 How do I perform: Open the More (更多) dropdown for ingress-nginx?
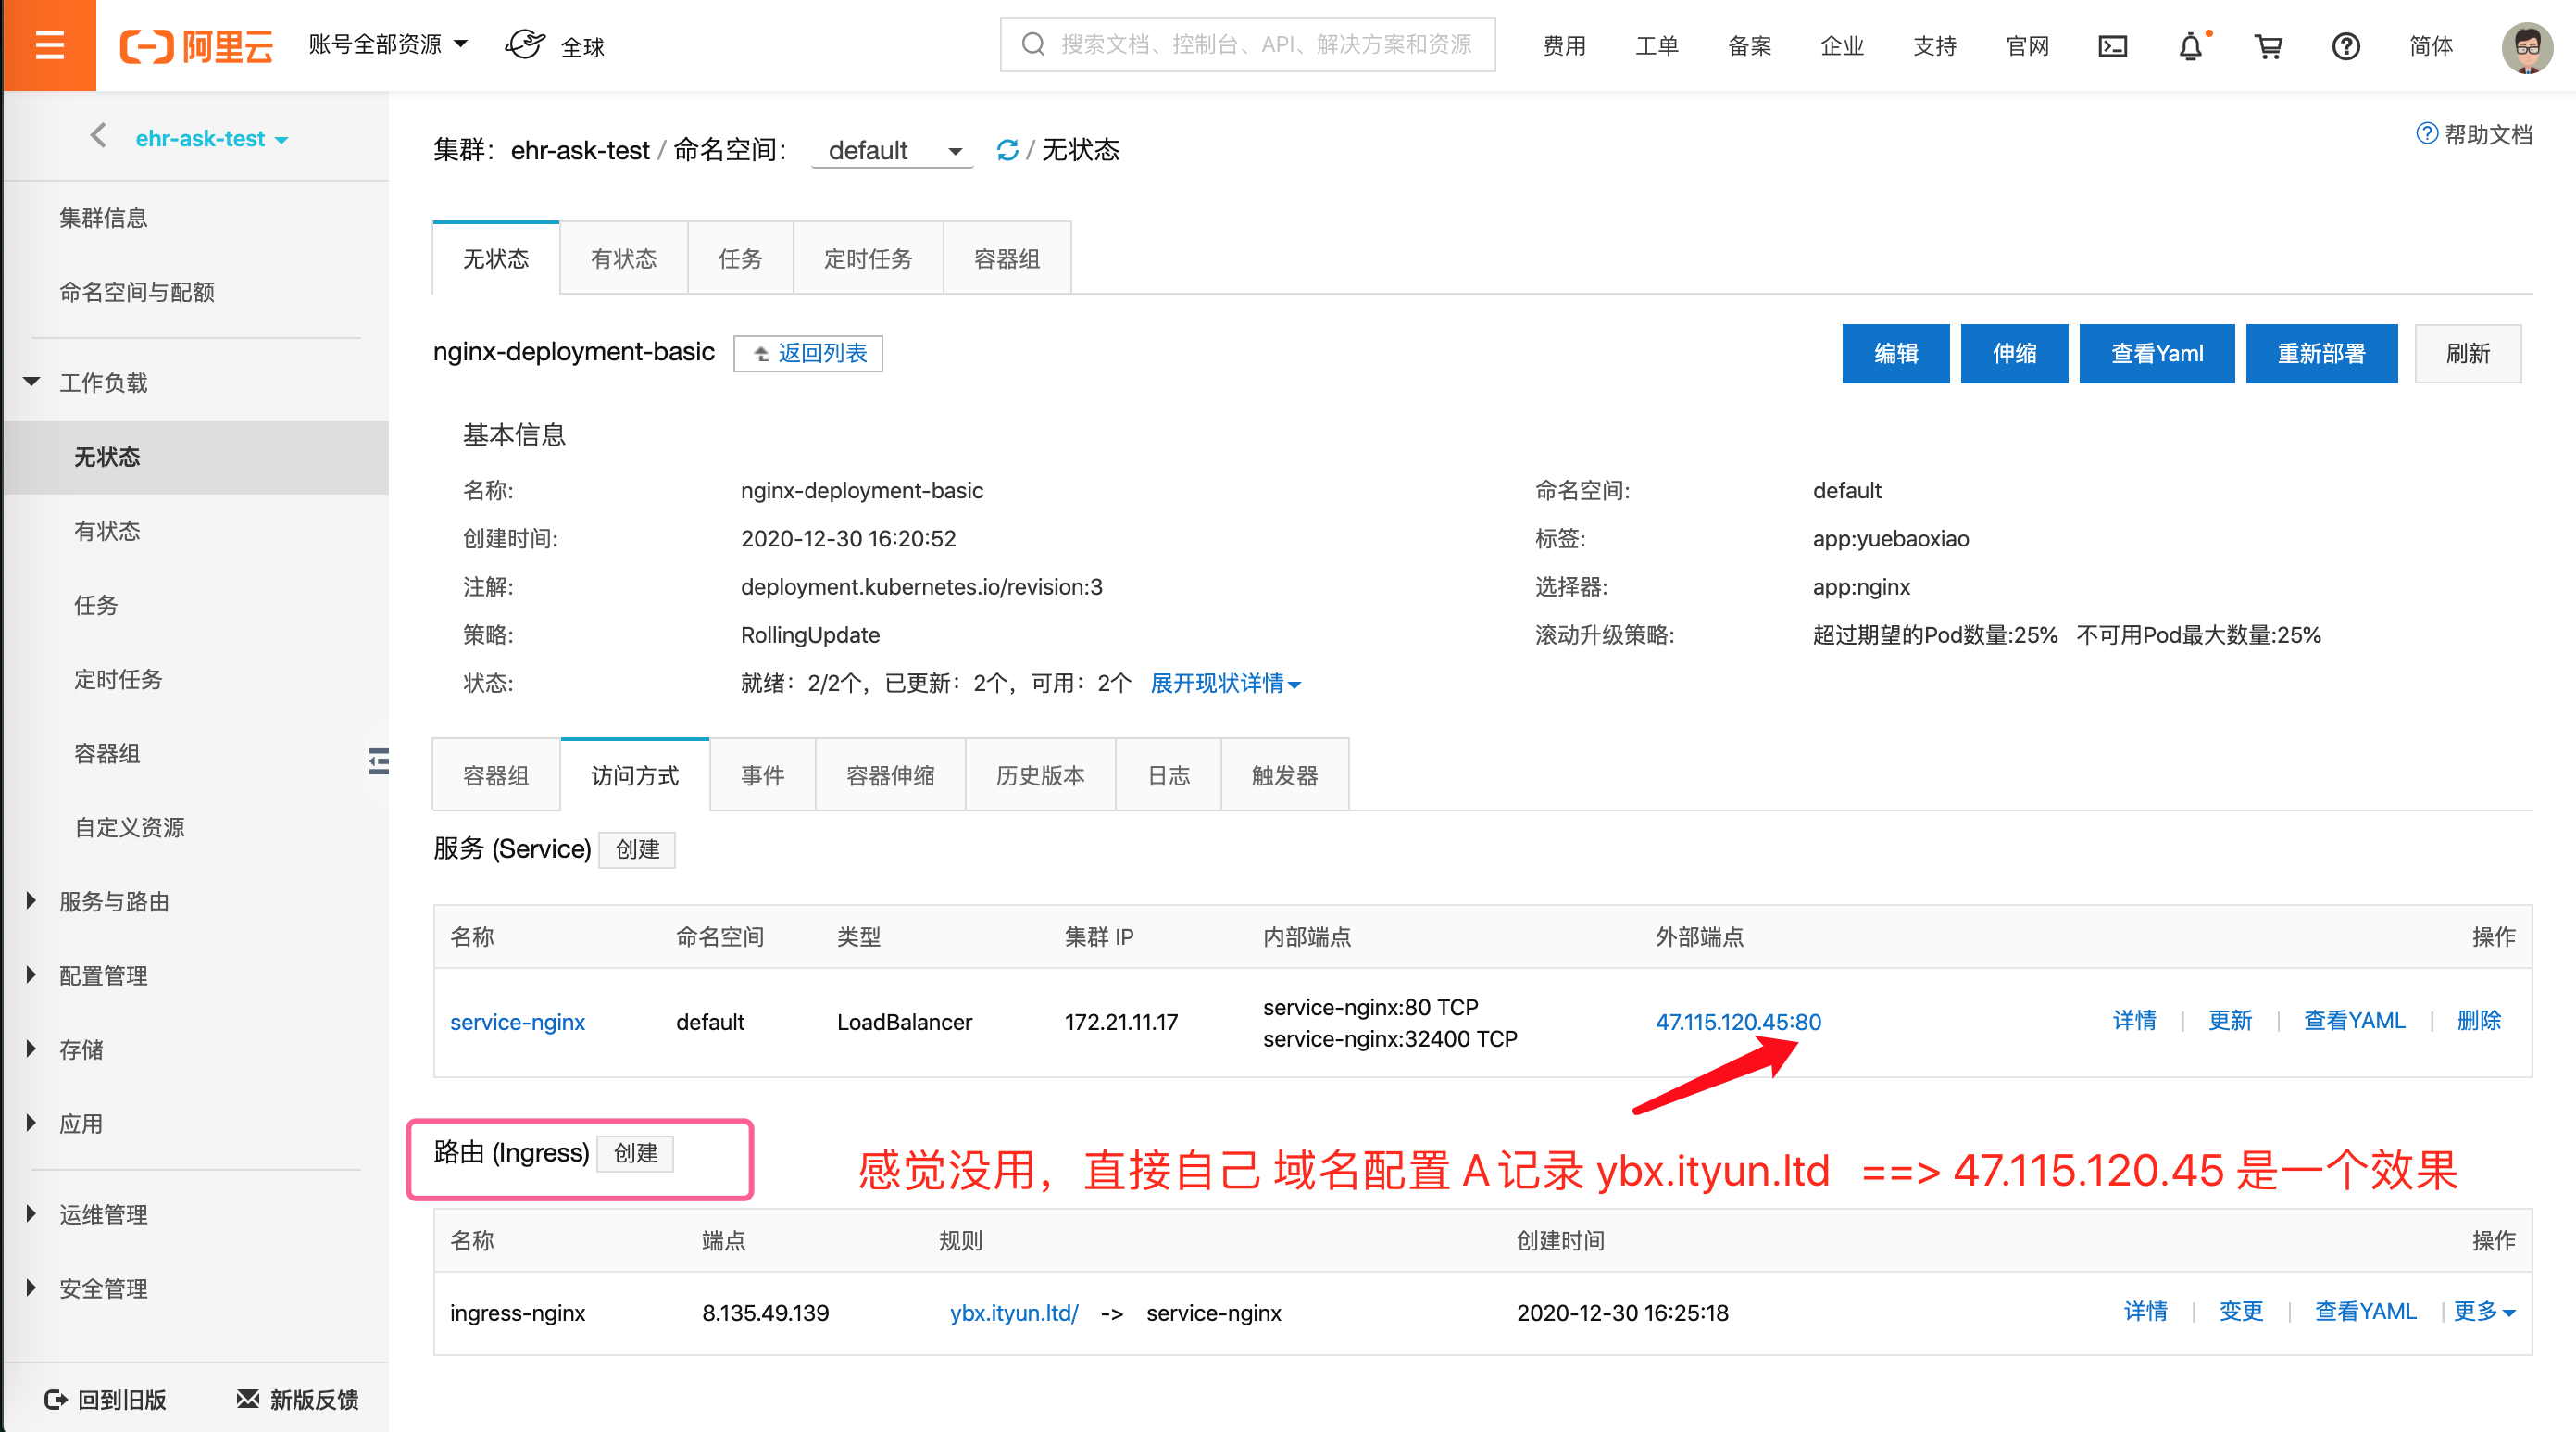coord(2484,1311)
